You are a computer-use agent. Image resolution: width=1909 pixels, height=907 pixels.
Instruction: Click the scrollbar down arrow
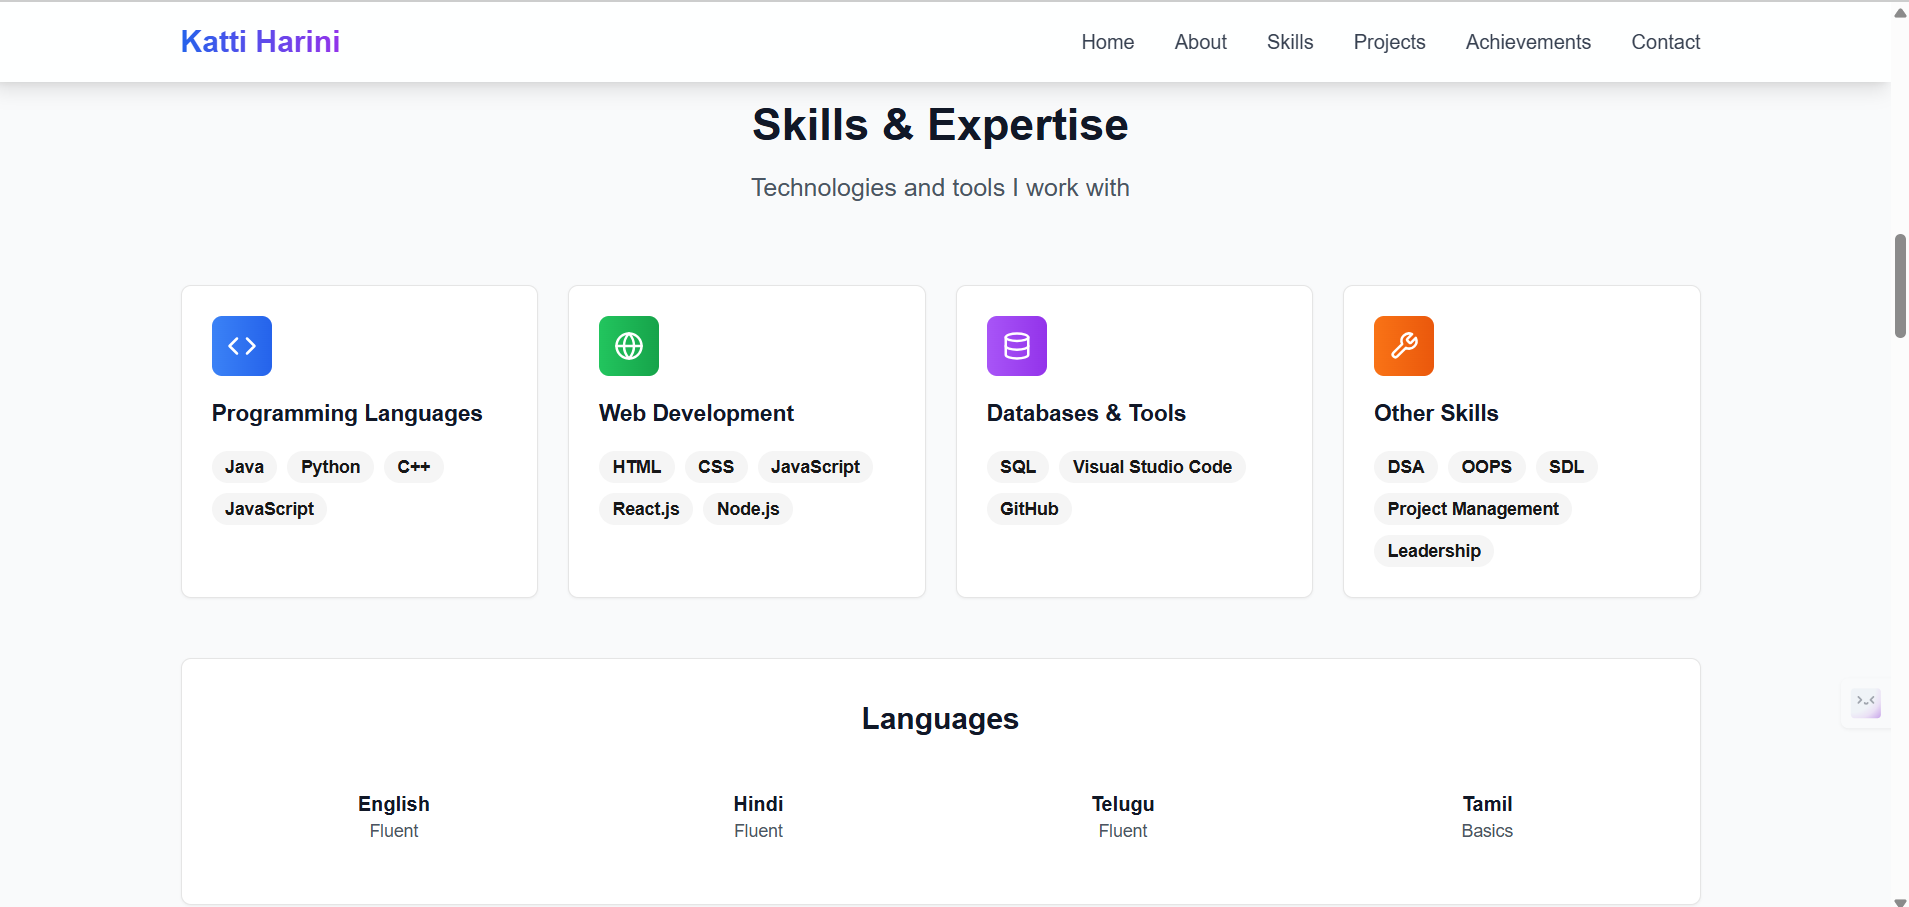point(1900,901)
